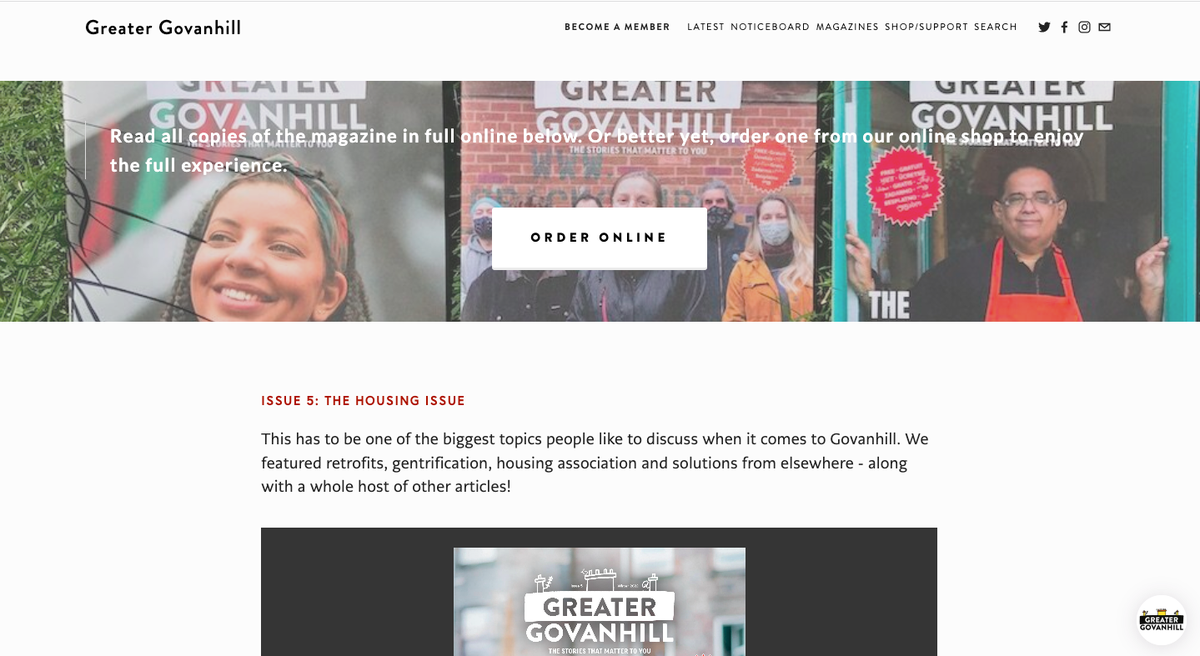1200x656 pixels.
Task: Click the Order Online button
Action: coord(599,238)
